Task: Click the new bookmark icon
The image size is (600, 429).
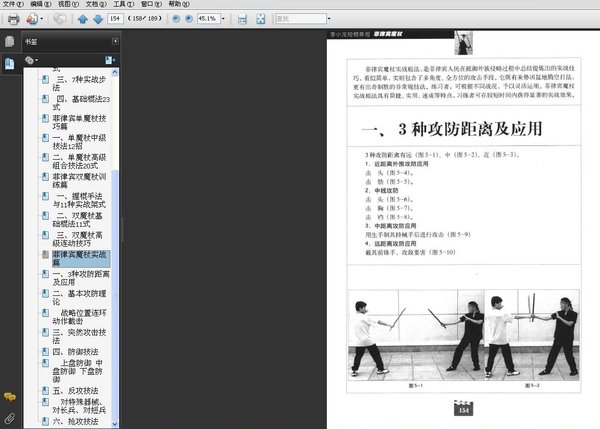Action: [x=110, y=60]
